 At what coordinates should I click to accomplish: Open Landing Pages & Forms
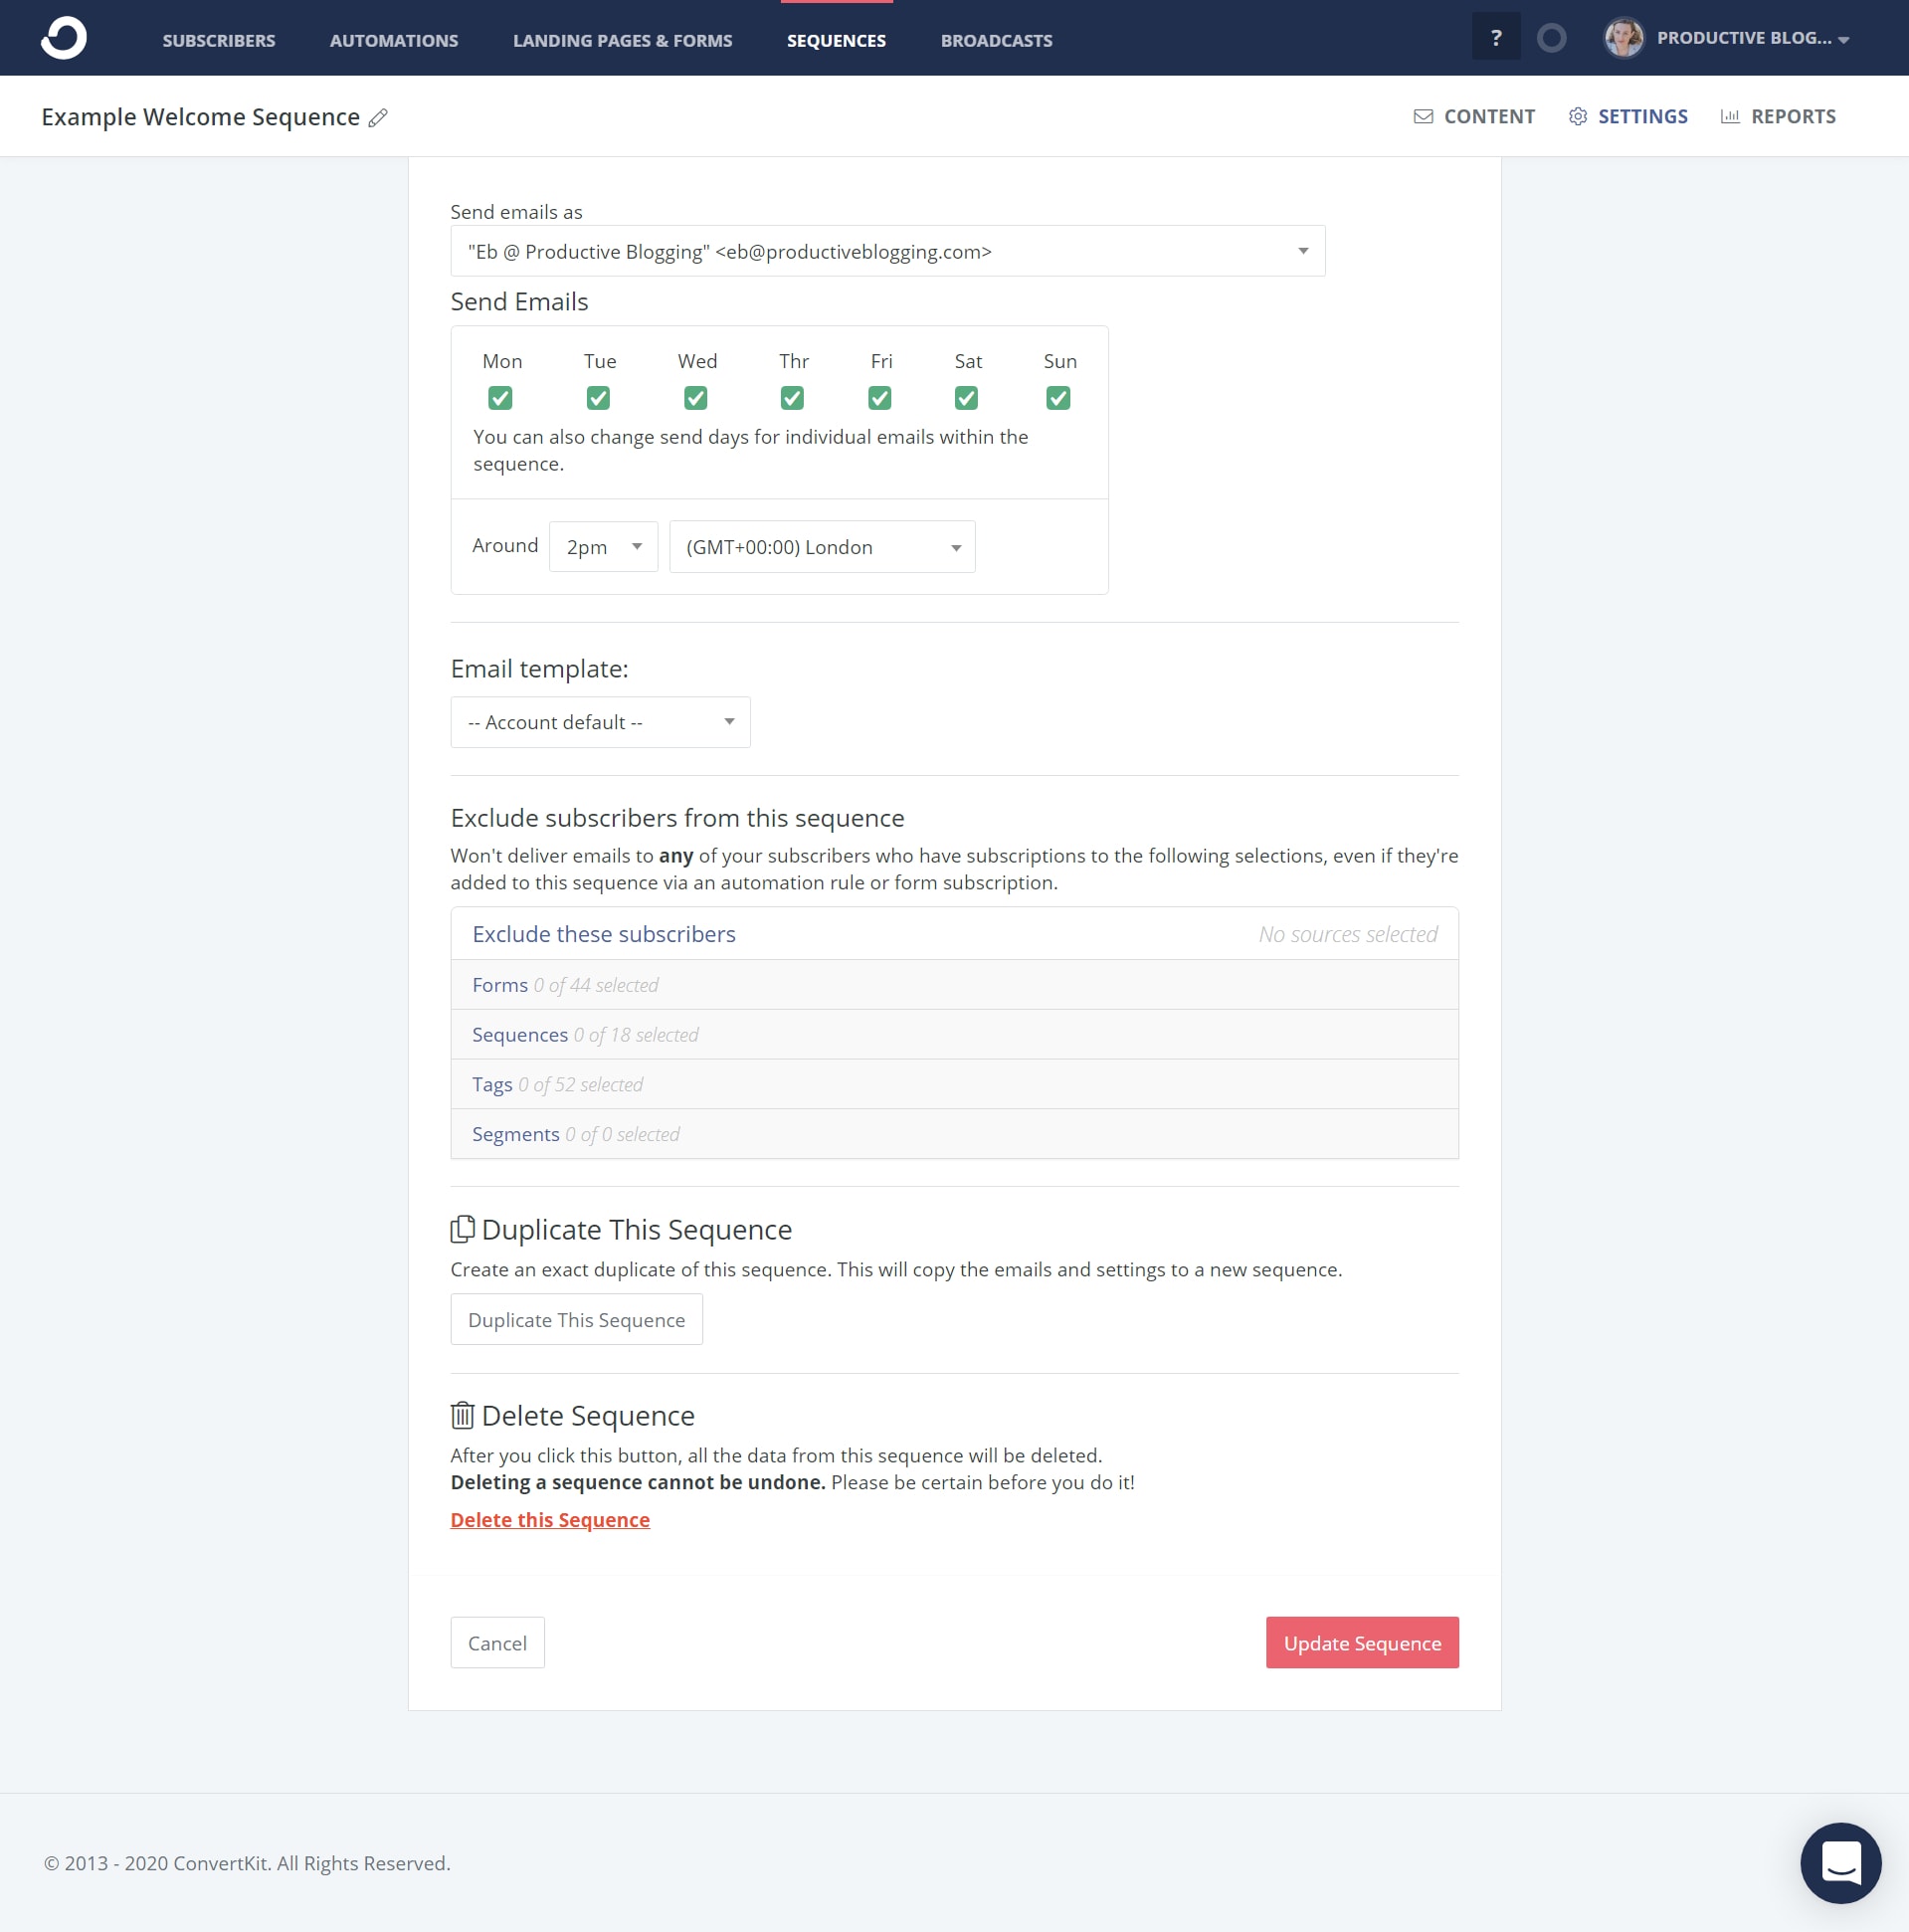[x=622, y=41]
